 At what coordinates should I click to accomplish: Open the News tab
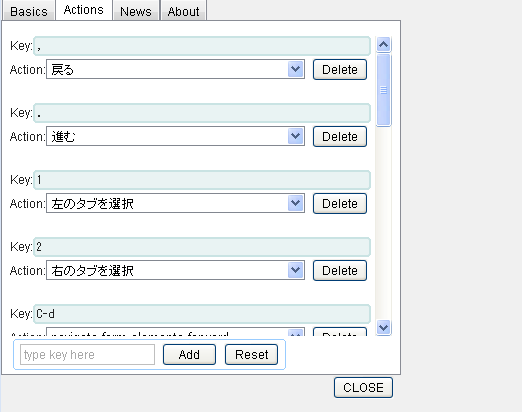click(x=136, y=11)
